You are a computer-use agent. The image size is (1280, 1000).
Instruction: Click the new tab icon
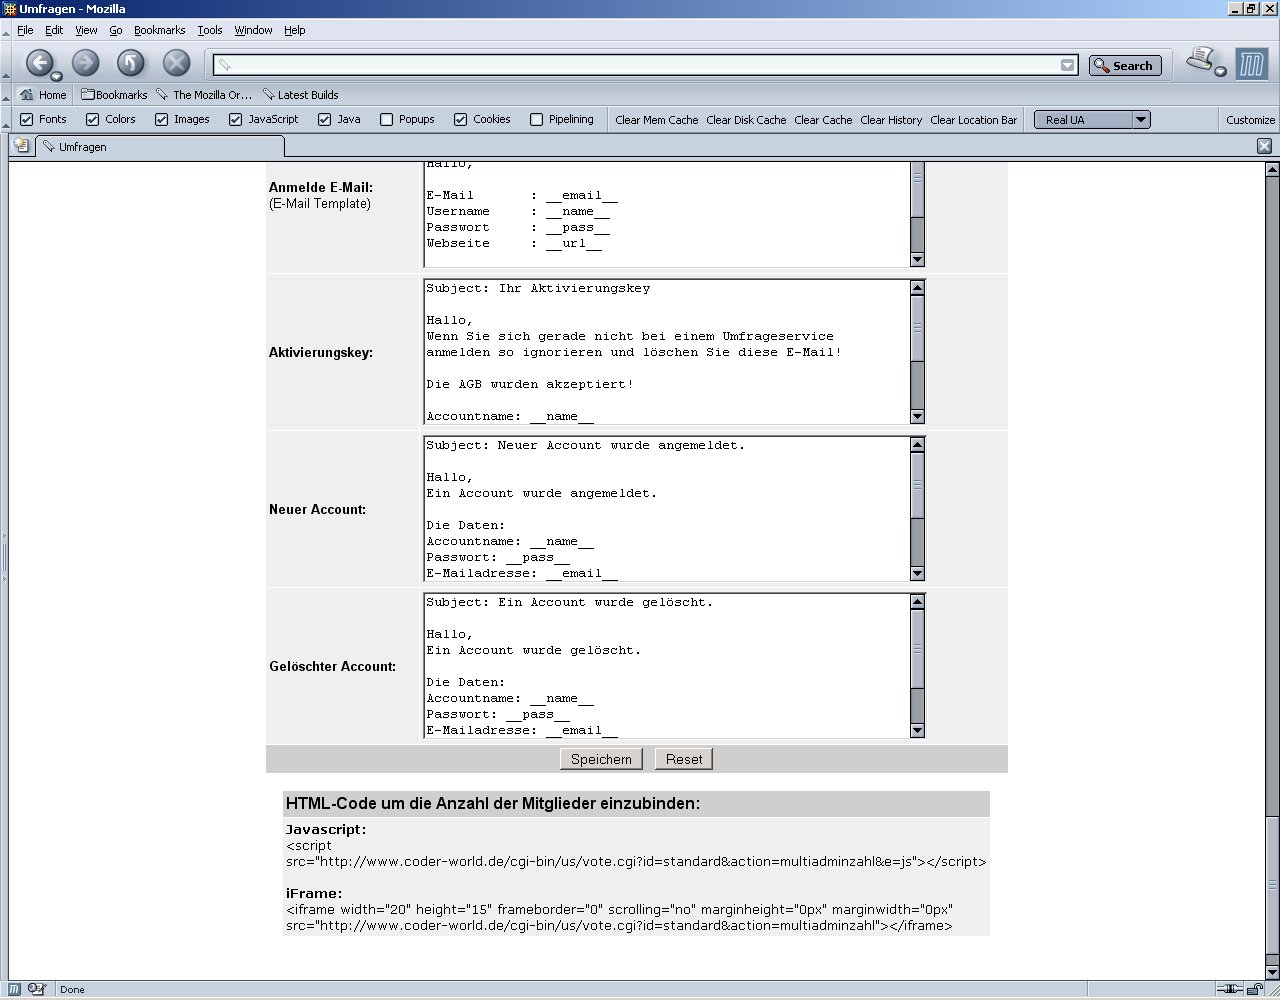click(20, 146)
